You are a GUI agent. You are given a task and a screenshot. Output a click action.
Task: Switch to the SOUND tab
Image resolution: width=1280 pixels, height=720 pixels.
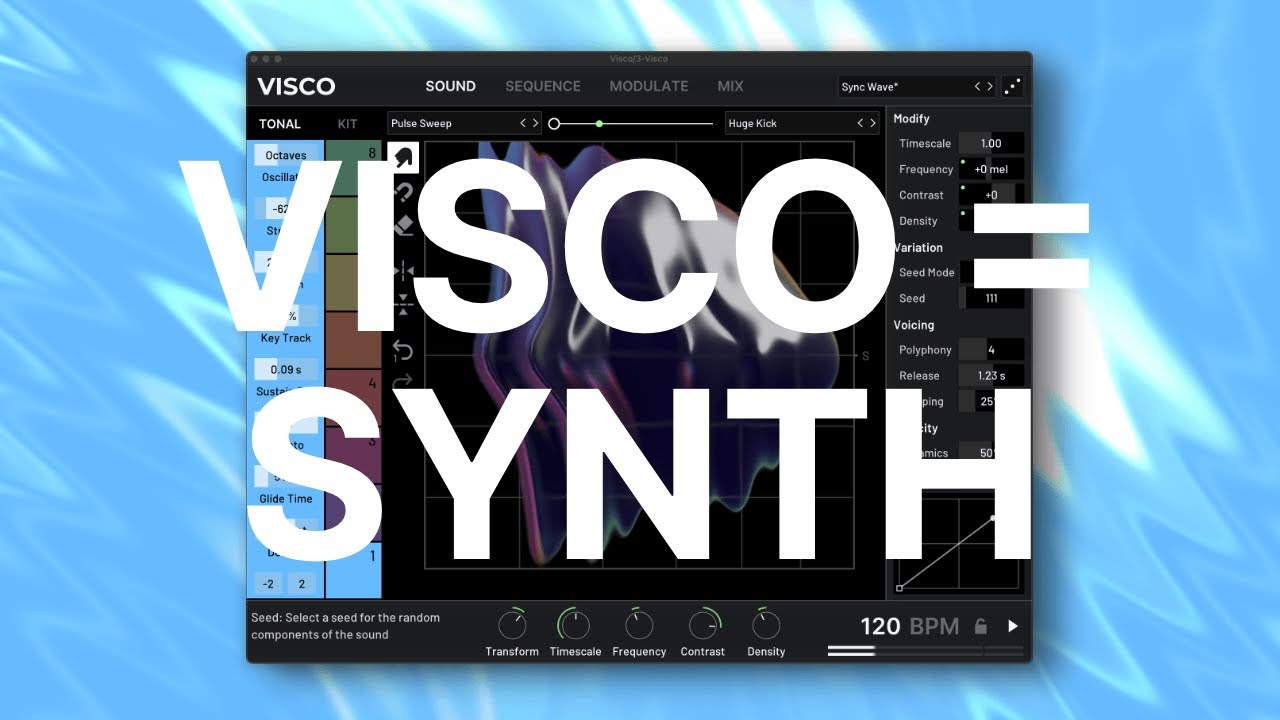point(450,86)
